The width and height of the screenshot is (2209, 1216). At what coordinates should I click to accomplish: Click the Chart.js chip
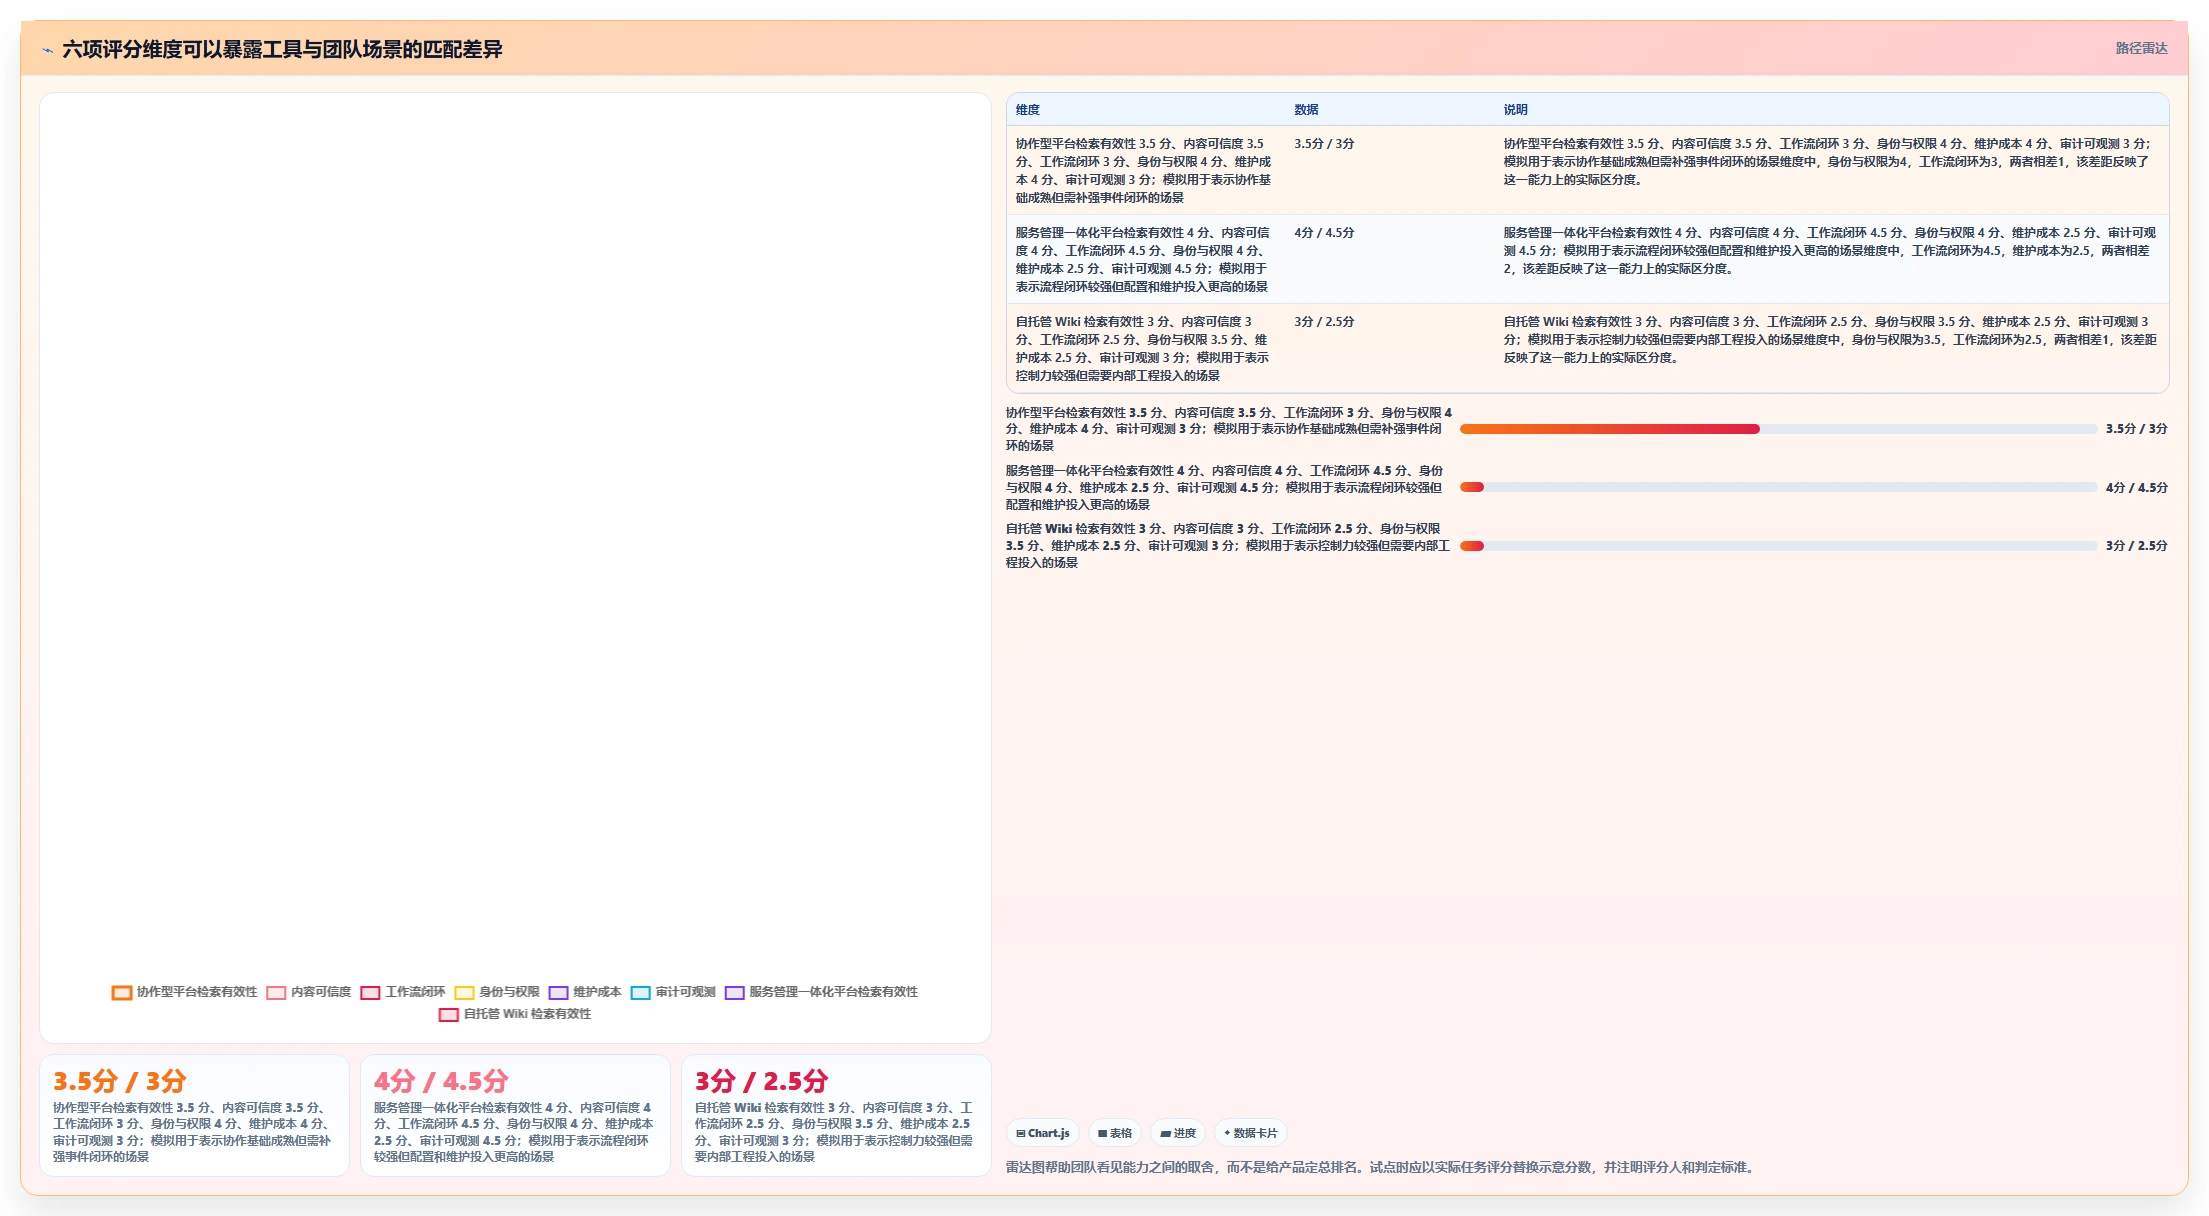coord(1042,1133)
